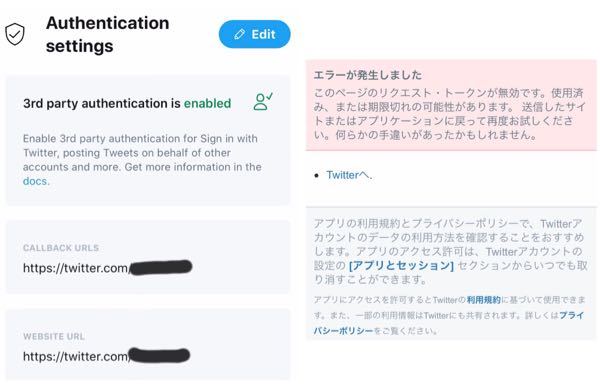Image resolution: width=600 pixels, height=384 pixels.
Task: Click the shield checkmark icon
Action: (x=15, y=34)
